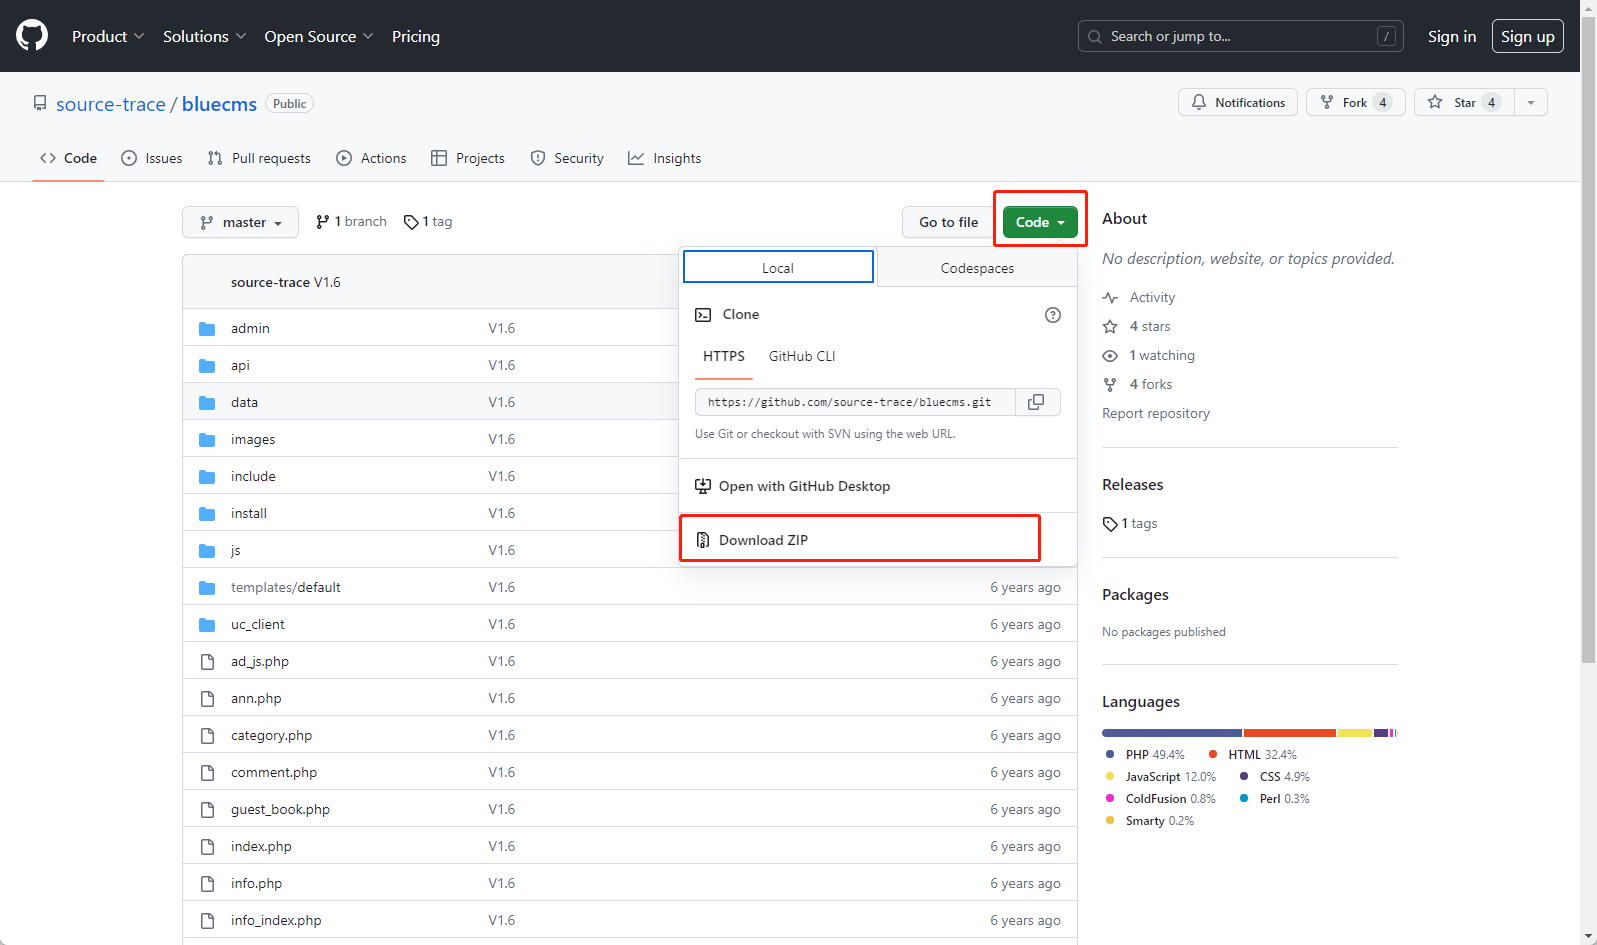Open the Security tab

point(567,158)
